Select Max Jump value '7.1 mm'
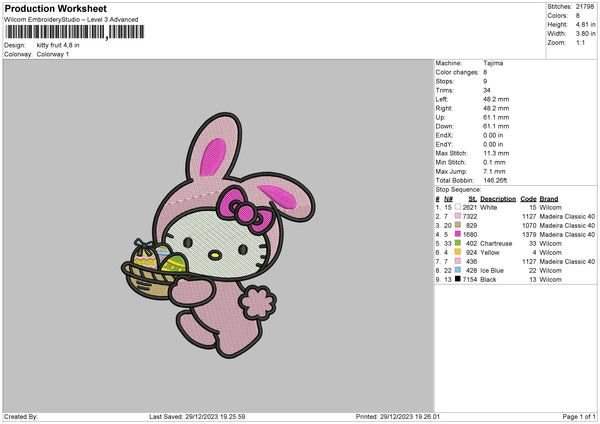 (494, 171)
